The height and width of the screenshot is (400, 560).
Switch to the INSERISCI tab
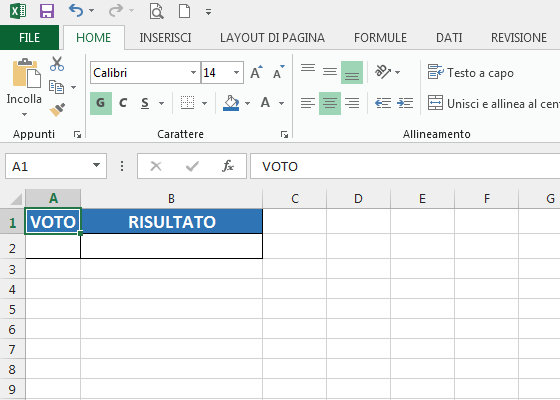click(x=165, y=38)
